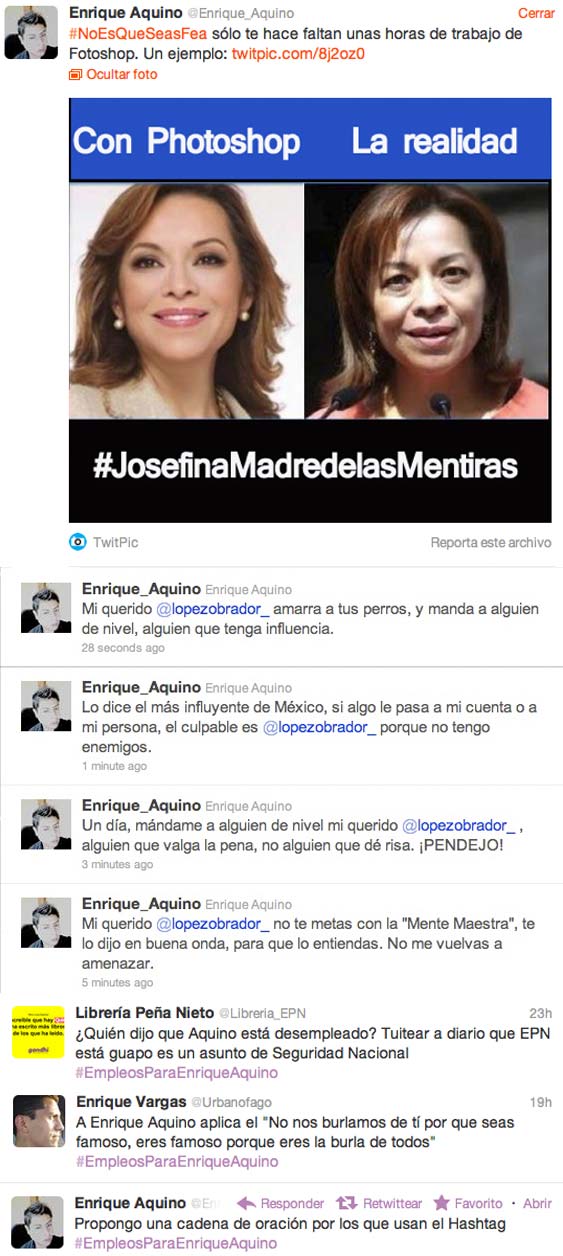Collapse the tweet with Cerrar

point(536,14)
